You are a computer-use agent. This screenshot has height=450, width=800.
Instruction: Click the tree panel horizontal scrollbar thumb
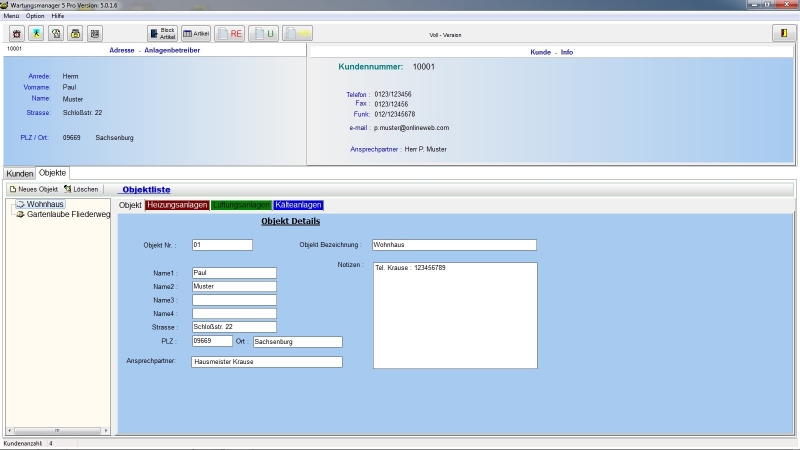[x=57, y=431]
